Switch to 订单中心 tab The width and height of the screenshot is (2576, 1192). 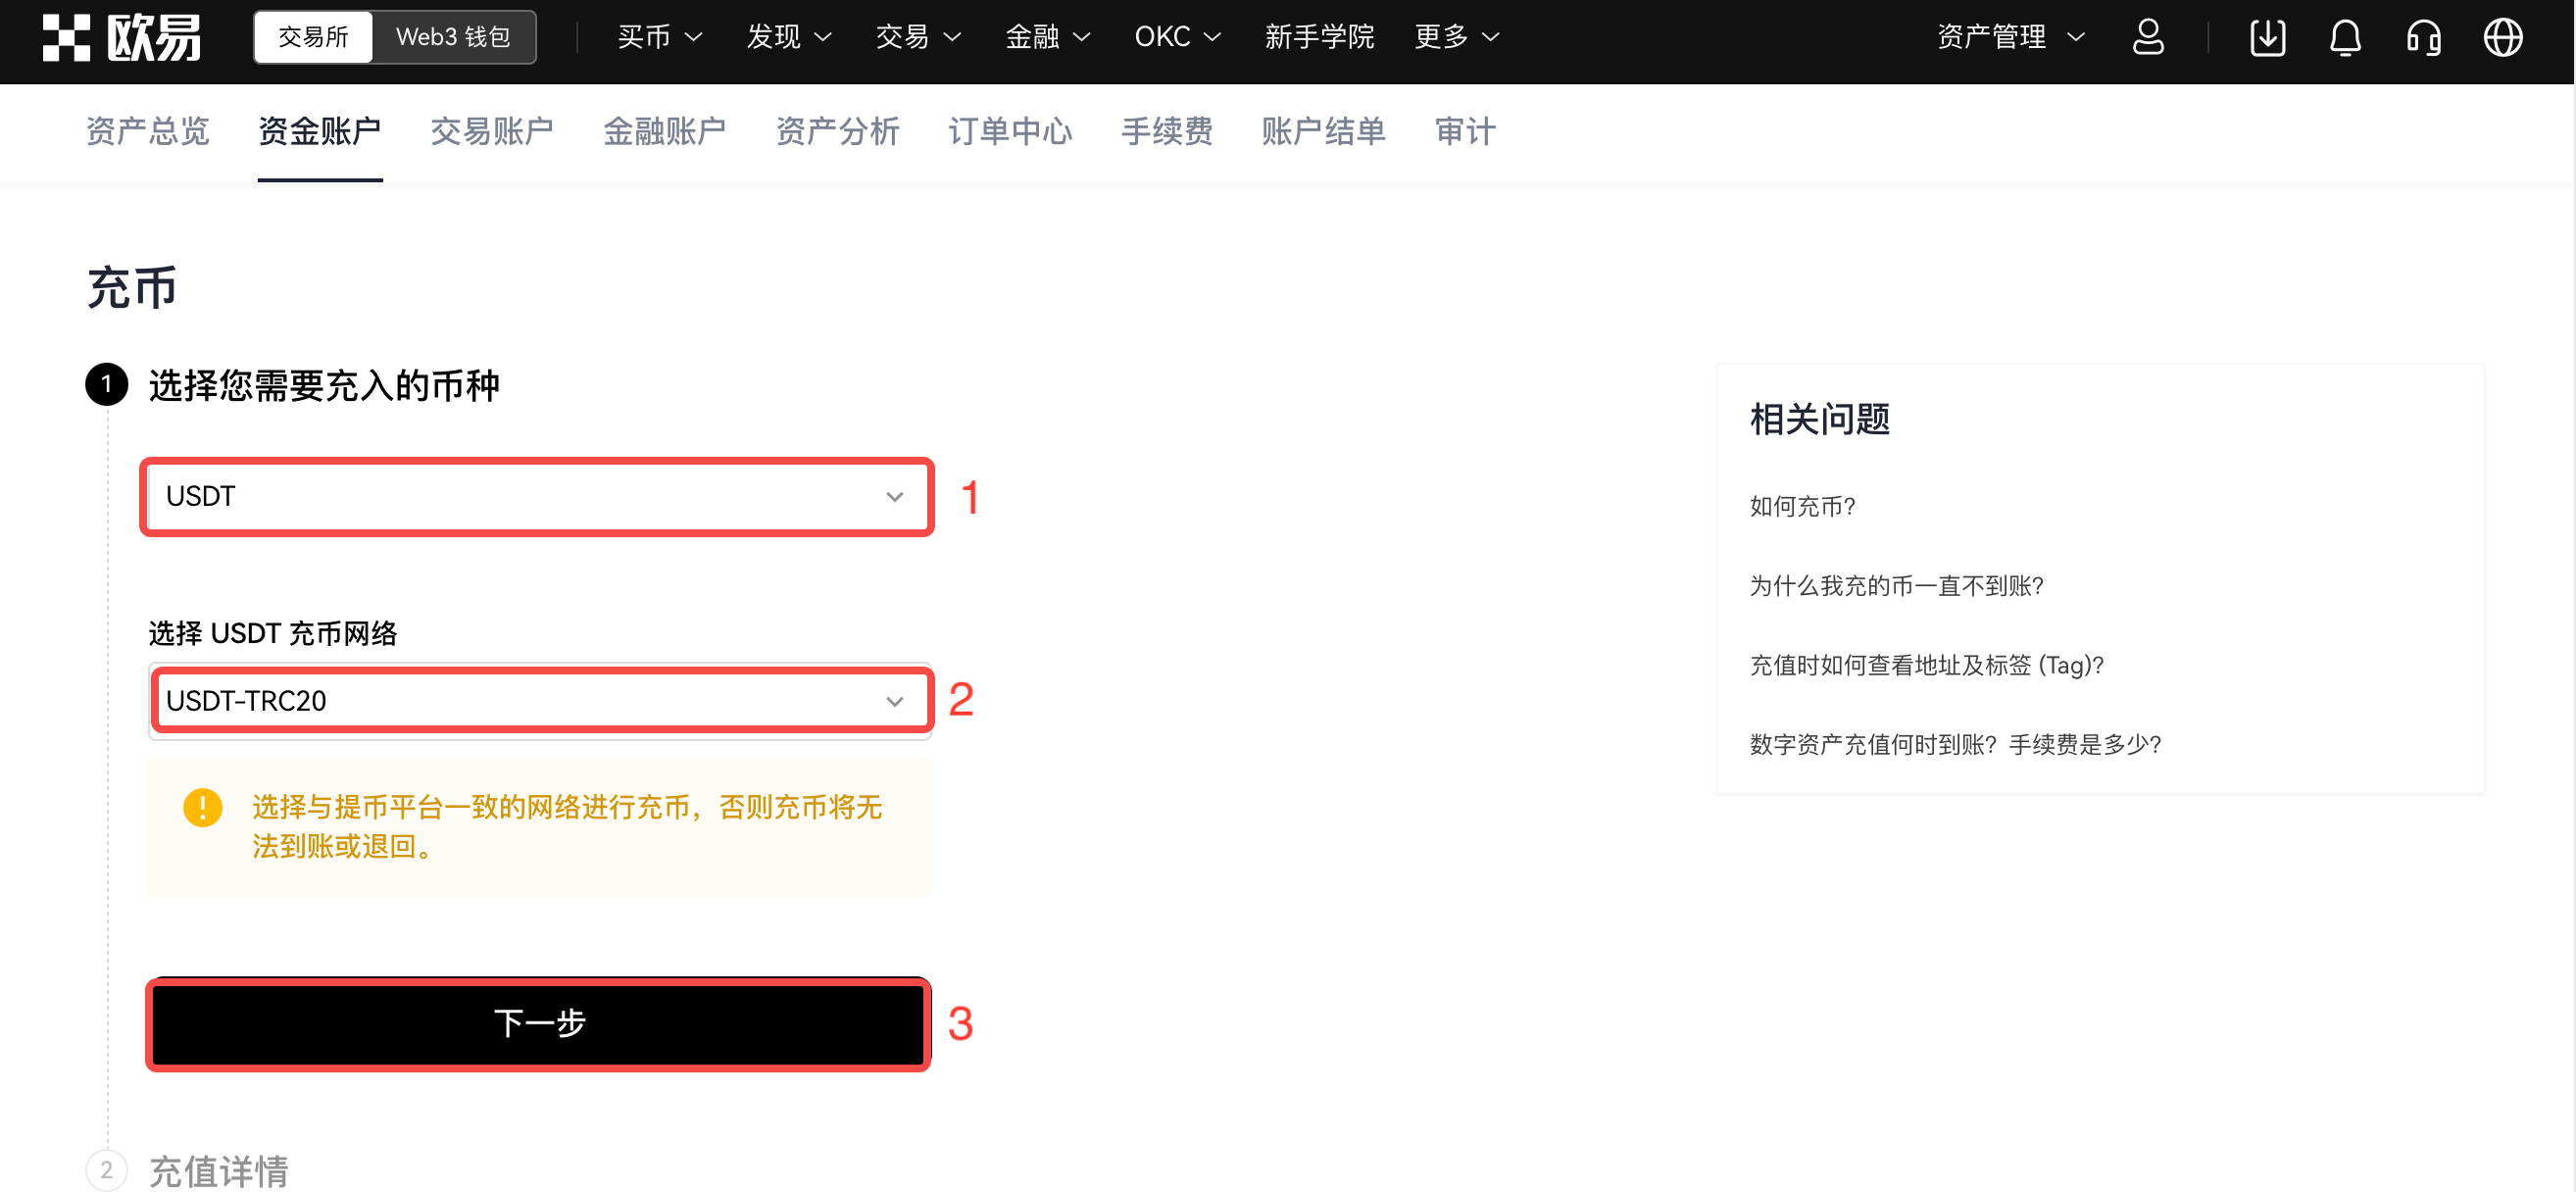1010,131
